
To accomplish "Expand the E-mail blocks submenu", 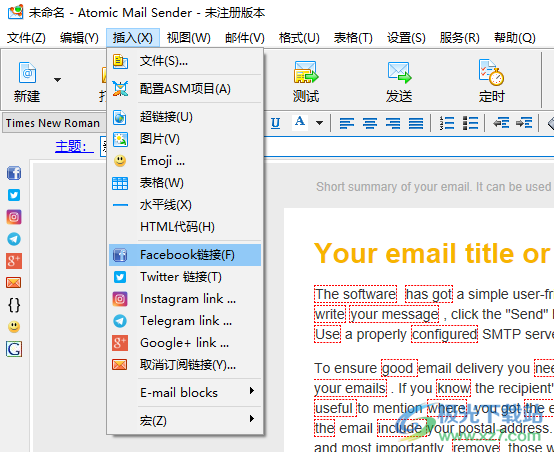I will pos(185,393).
